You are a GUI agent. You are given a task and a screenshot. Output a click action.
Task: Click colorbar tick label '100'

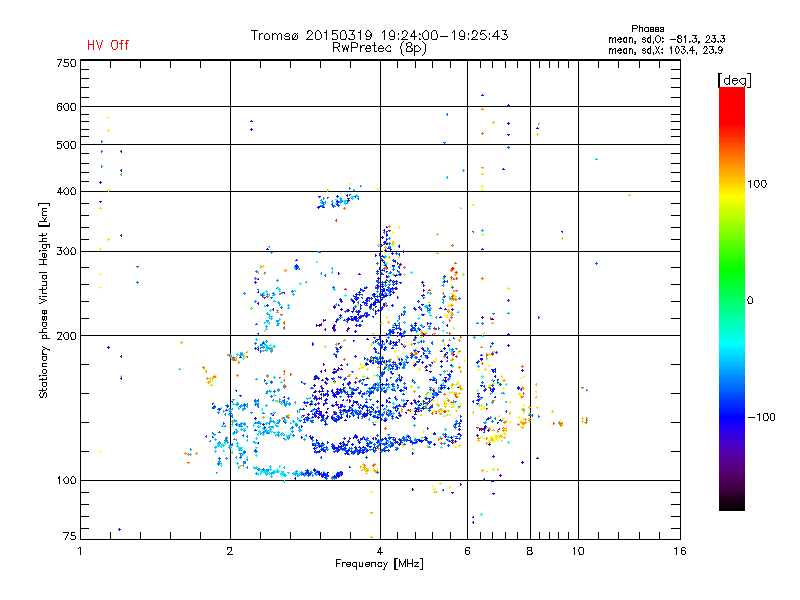(x=757, y=184)
